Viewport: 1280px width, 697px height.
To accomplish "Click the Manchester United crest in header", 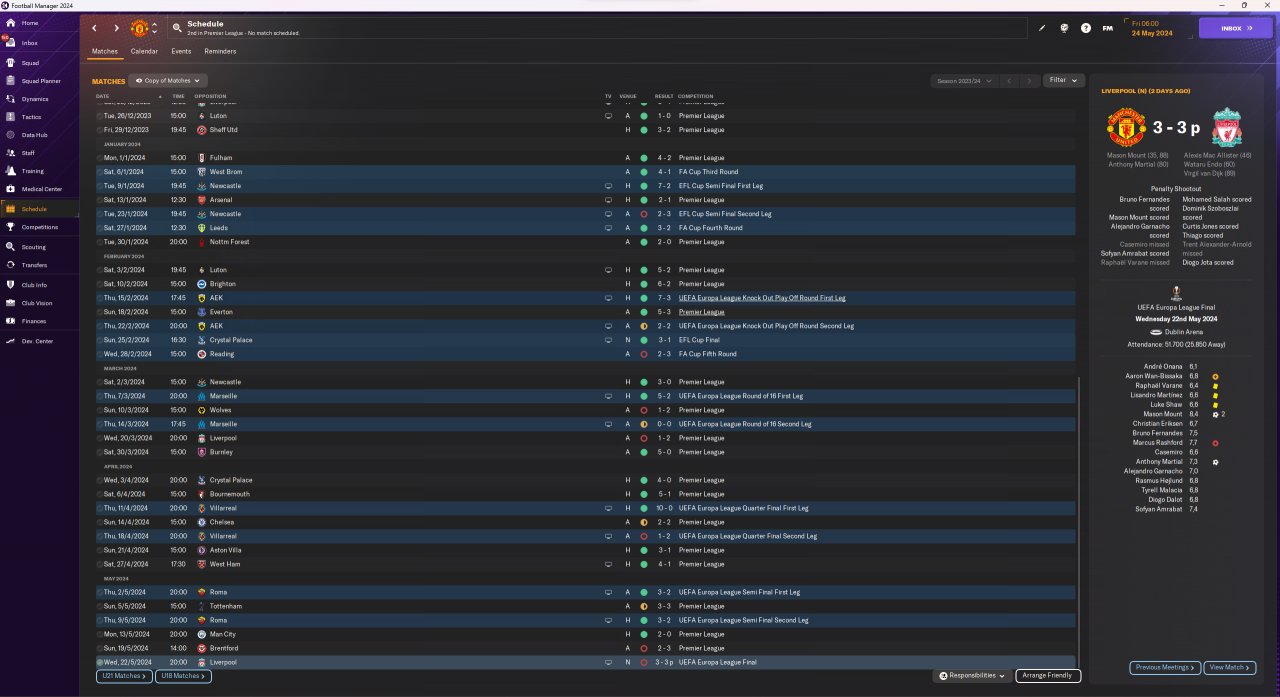I will [139, 28].
